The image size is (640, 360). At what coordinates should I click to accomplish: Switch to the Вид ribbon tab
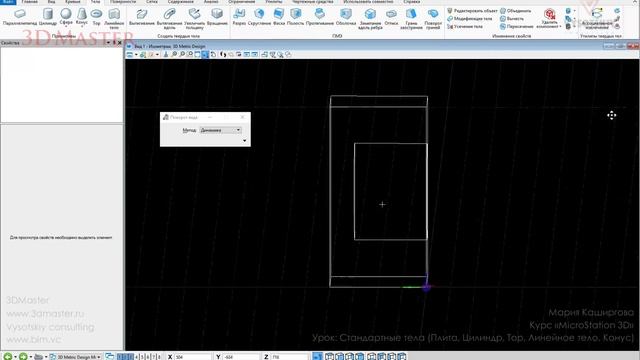(x=51, y=2)
